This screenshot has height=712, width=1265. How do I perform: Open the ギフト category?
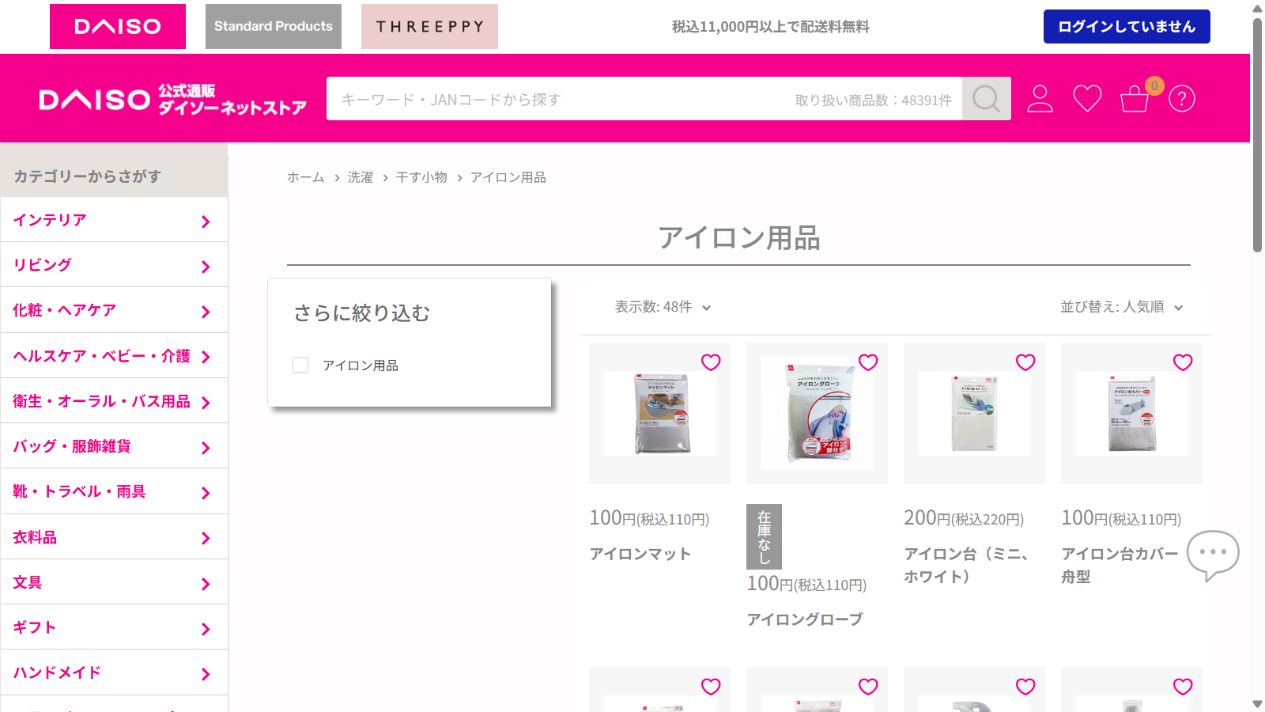(114, 627)
